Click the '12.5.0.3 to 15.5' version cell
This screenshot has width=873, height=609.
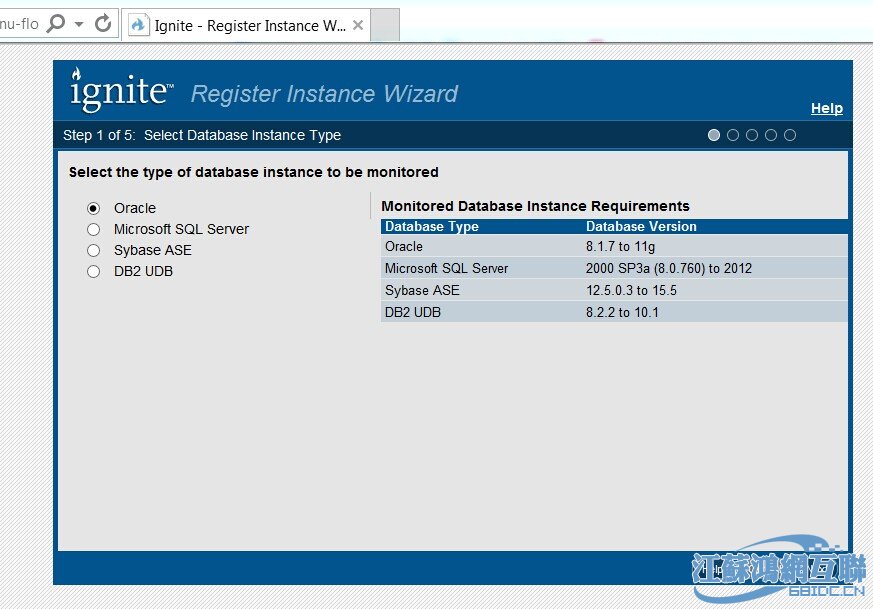[631, 291]
